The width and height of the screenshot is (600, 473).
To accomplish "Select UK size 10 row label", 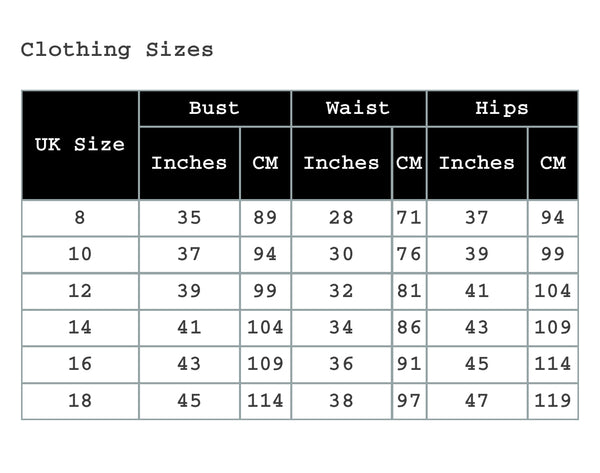I will [x=80, y=254].
